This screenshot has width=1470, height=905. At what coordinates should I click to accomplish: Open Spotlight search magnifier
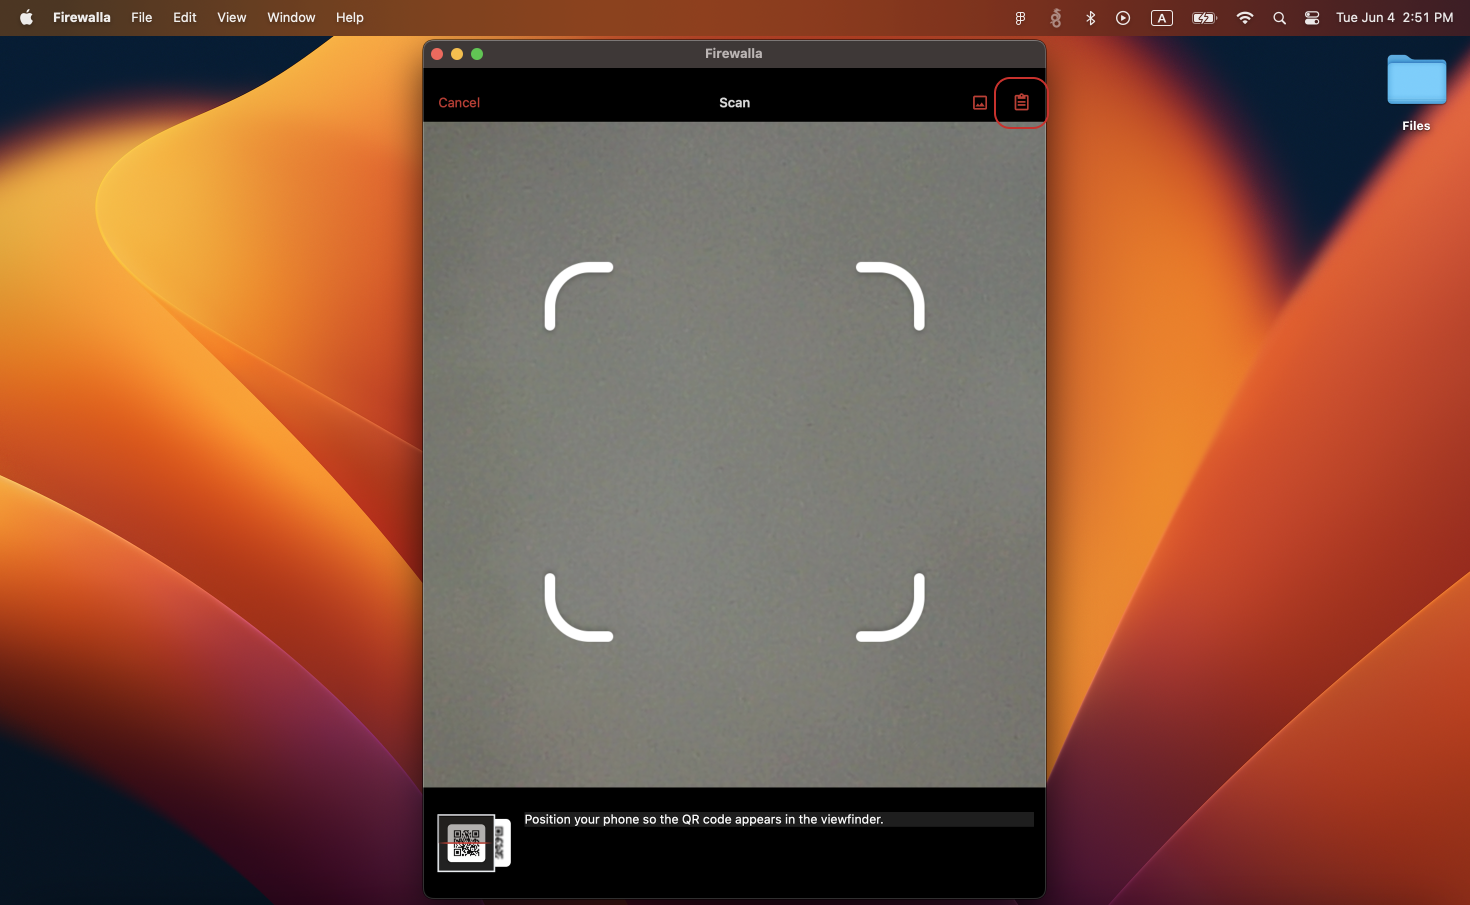[x=1279, y=18]
